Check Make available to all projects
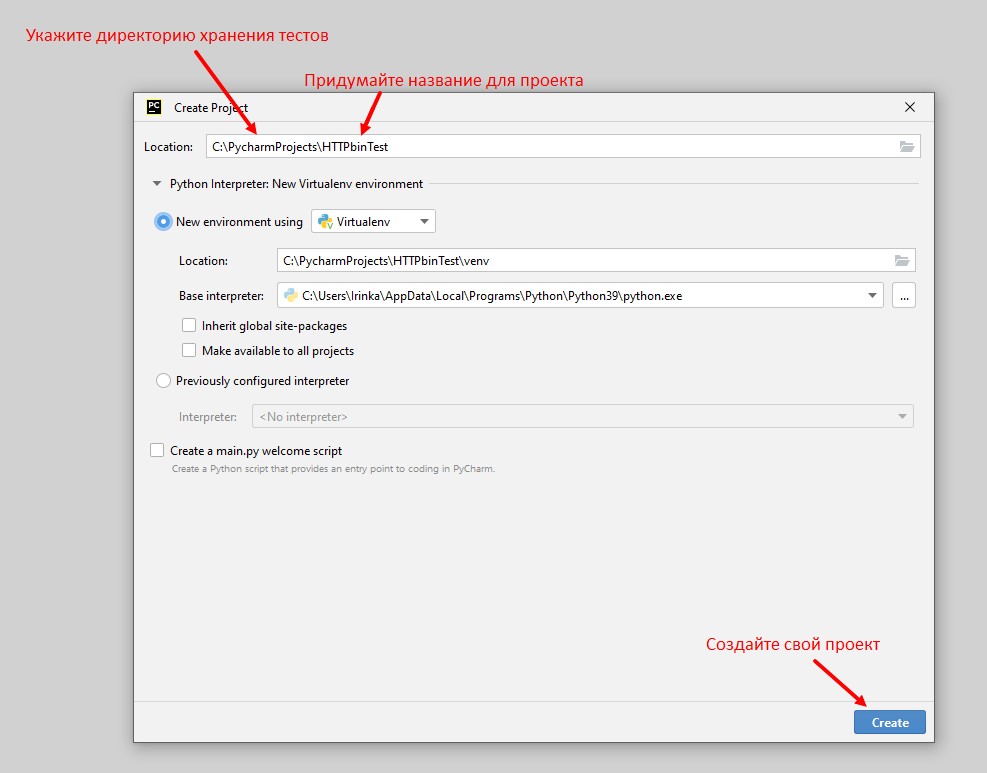Image resolution: width=987 pixels, height=773 pixels. [189, 351]
